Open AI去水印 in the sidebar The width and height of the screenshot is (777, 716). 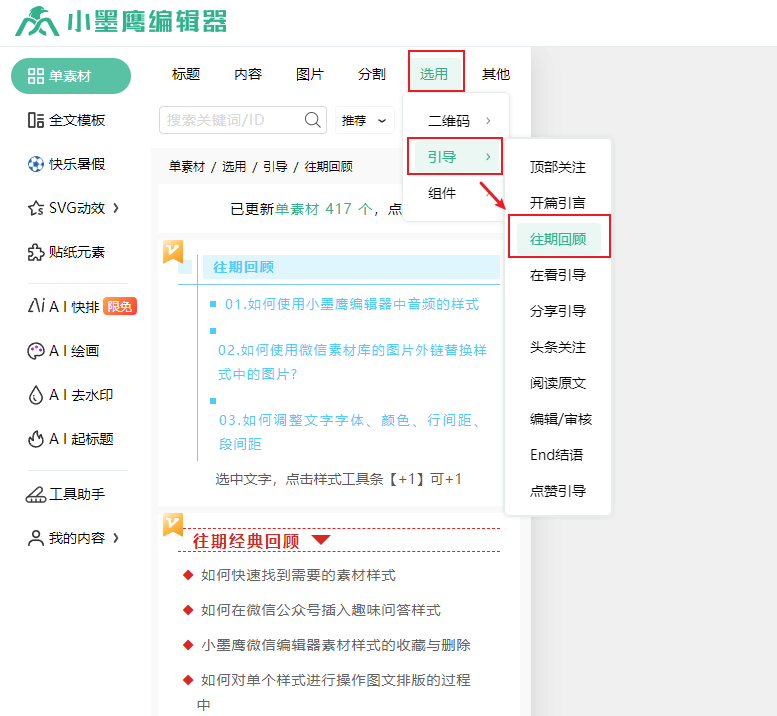tap(70, 395)
